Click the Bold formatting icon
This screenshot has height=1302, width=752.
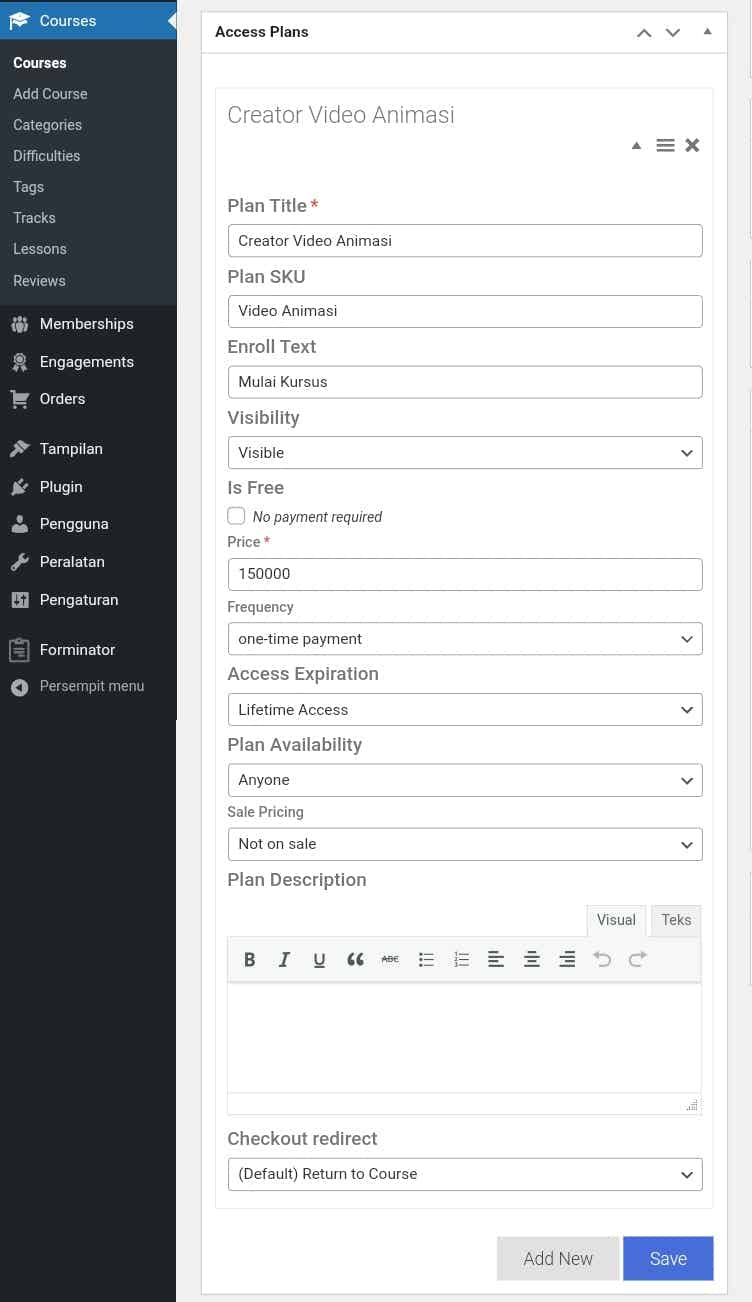point(250,960)
